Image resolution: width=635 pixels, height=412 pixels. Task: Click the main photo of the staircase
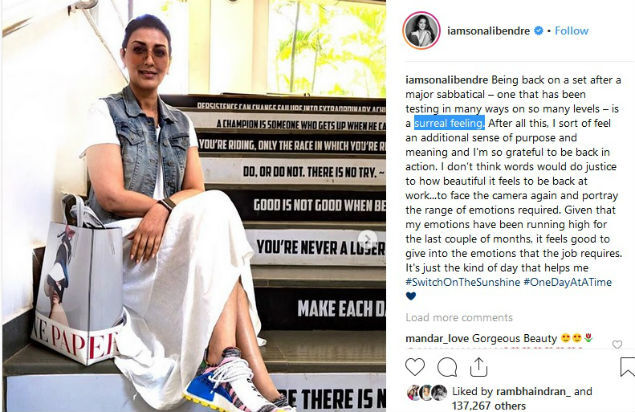(194, 206)
